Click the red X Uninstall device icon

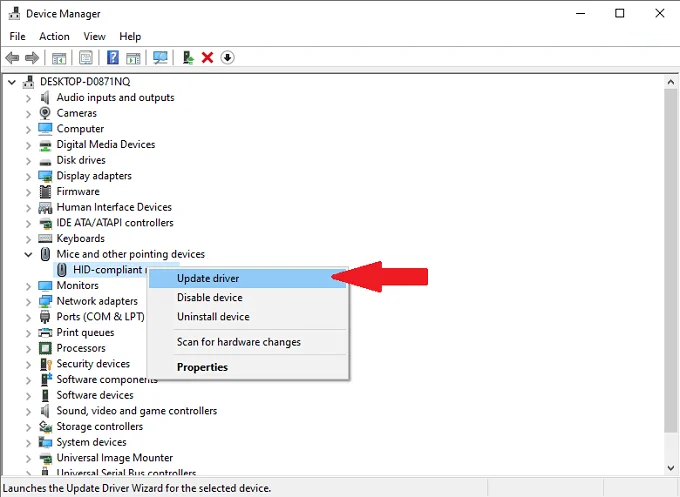pos(207,57)
